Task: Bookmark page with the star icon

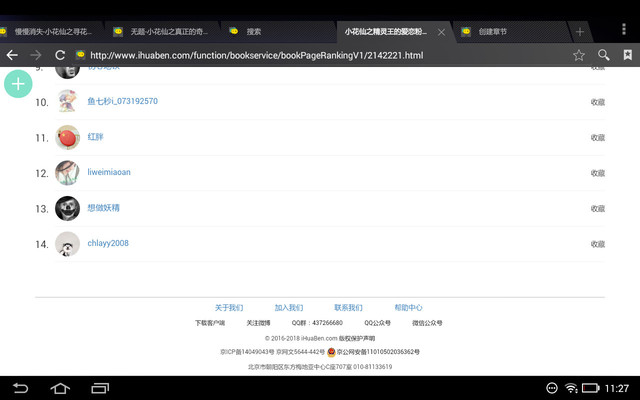Action: 579,55
